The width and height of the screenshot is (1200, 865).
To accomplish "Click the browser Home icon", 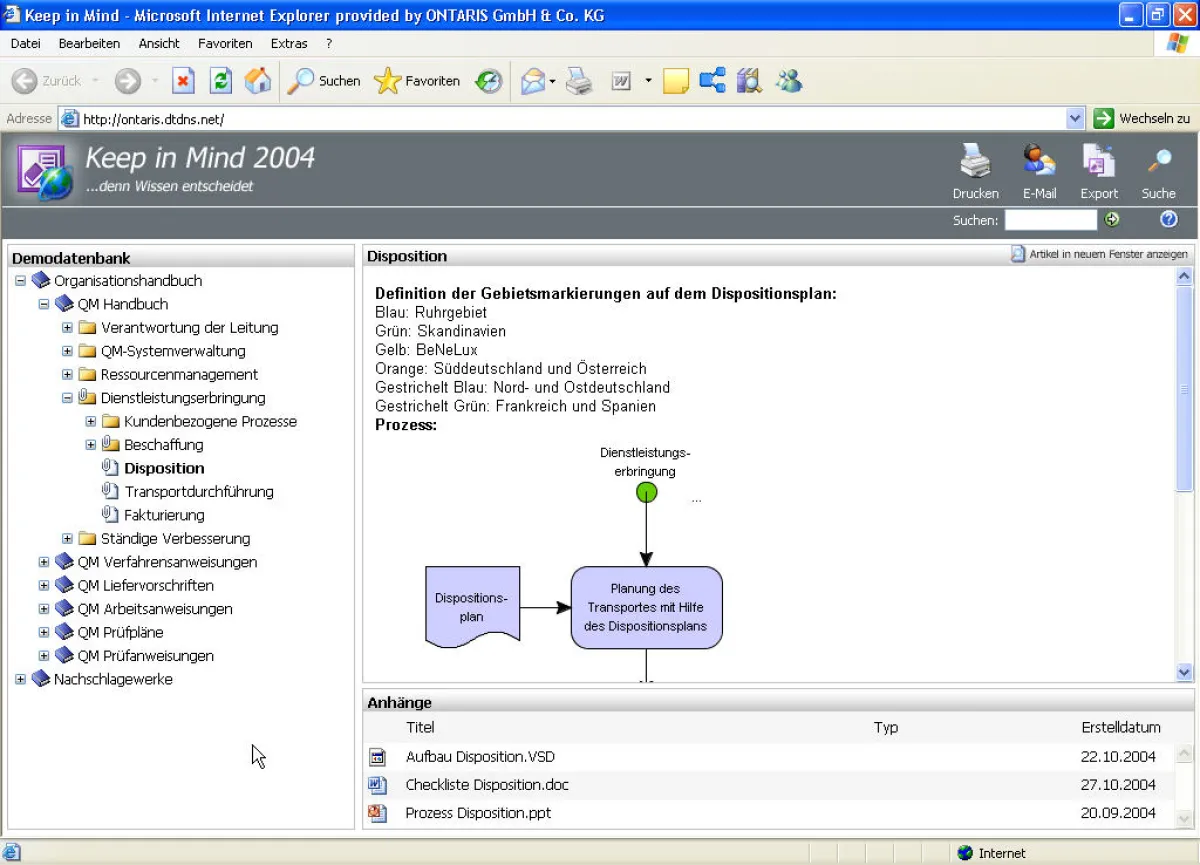I will tap(258, 81).
